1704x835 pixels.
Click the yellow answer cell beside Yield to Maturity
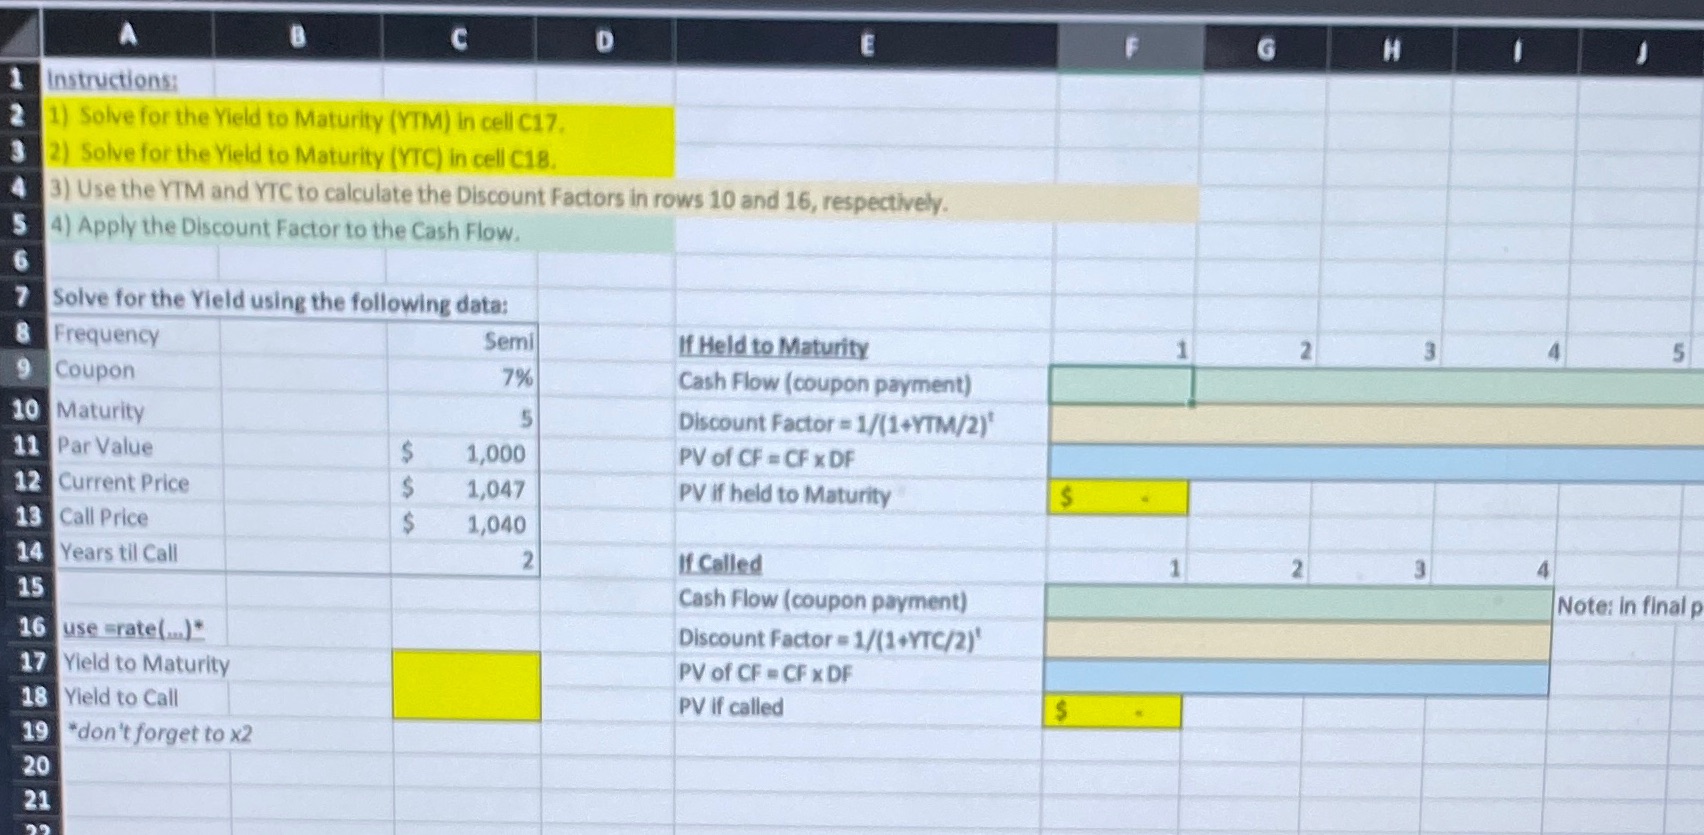(x=467, y=668)
